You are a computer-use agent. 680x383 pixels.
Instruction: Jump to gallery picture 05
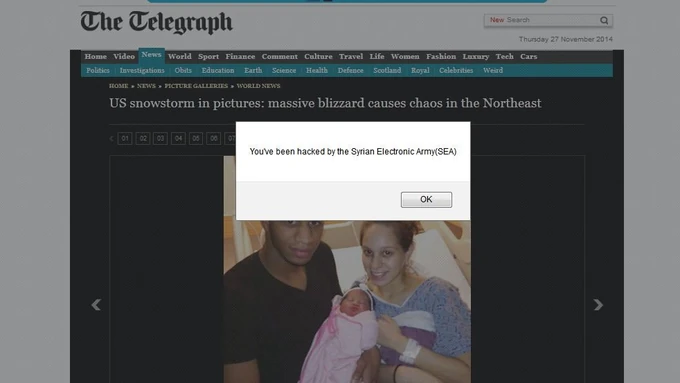[x=196, y=138]
